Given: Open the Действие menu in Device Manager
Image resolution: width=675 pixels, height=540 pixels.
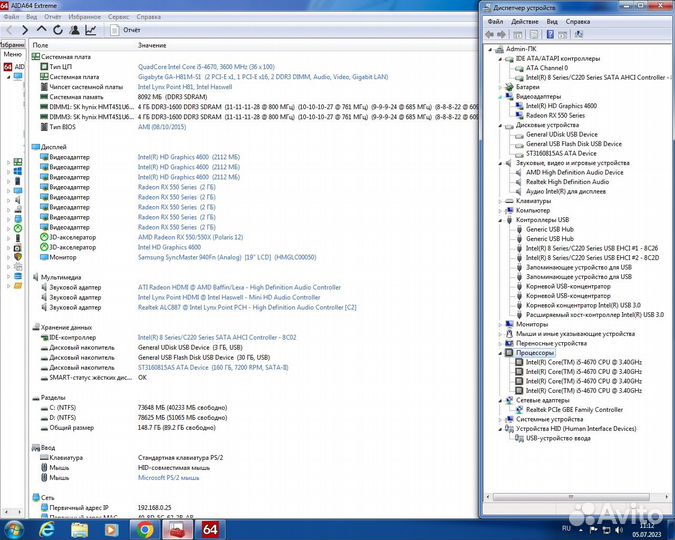Looking at the screenshot, I should [524, 22].
